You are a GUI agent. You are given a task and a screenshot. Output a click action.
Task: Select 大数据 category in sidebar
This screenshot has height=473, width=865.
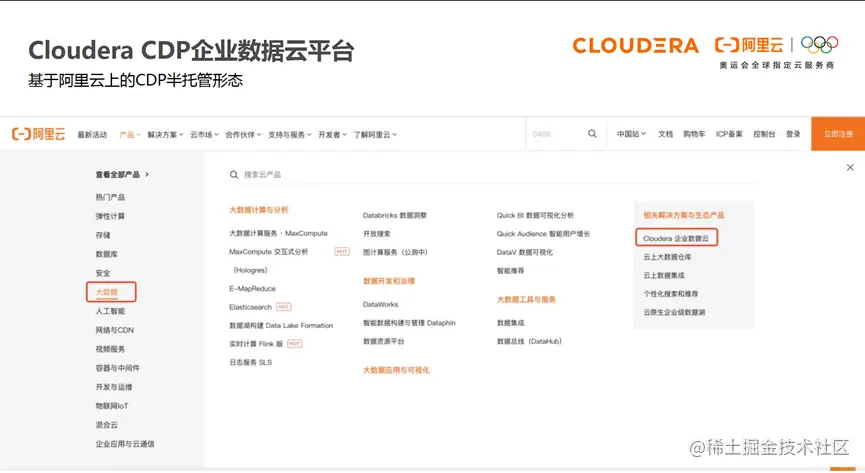click(107, 292)
